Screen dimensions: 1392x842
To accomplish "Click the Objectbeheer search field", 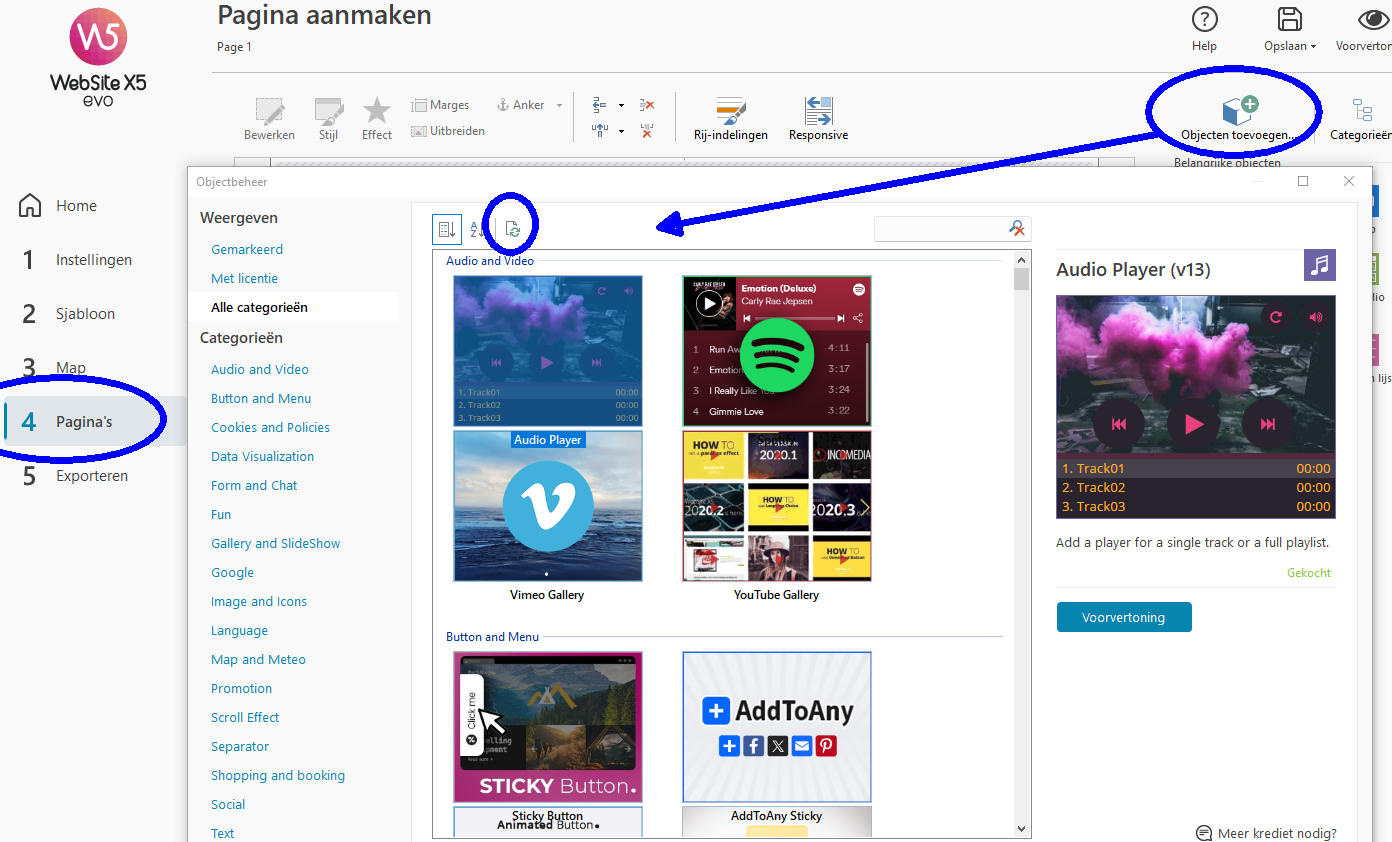I will point(941,229).
